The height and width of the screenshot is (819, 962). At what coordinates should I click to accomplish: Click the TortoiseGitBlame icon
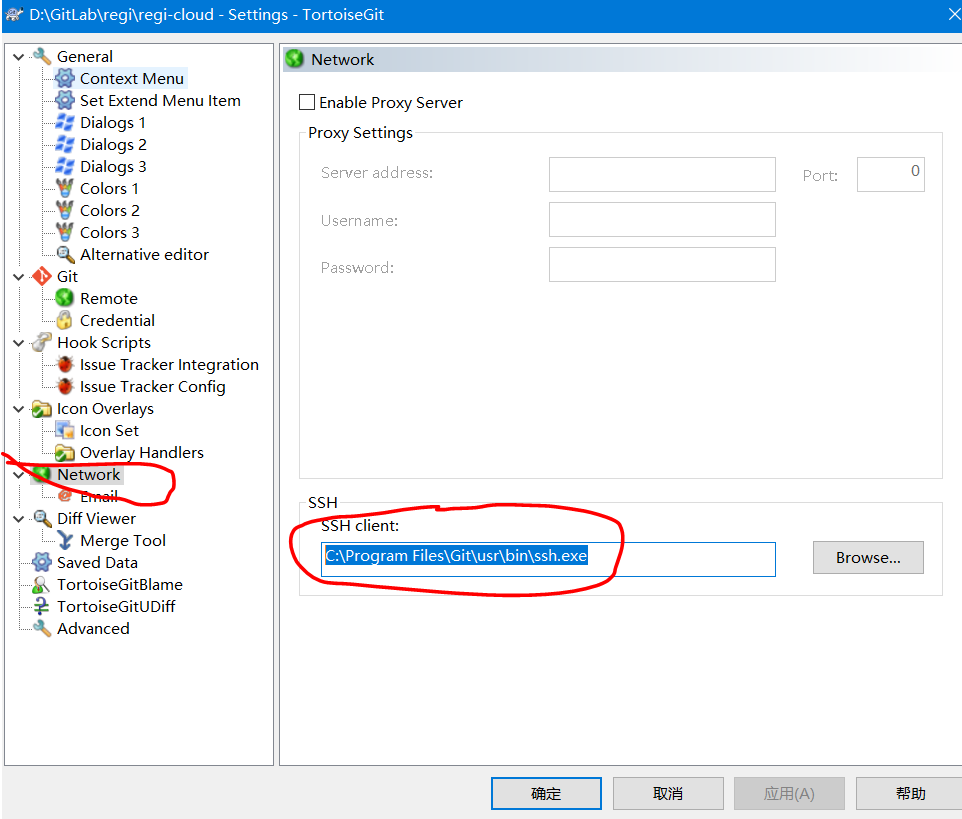pos(41,585)
